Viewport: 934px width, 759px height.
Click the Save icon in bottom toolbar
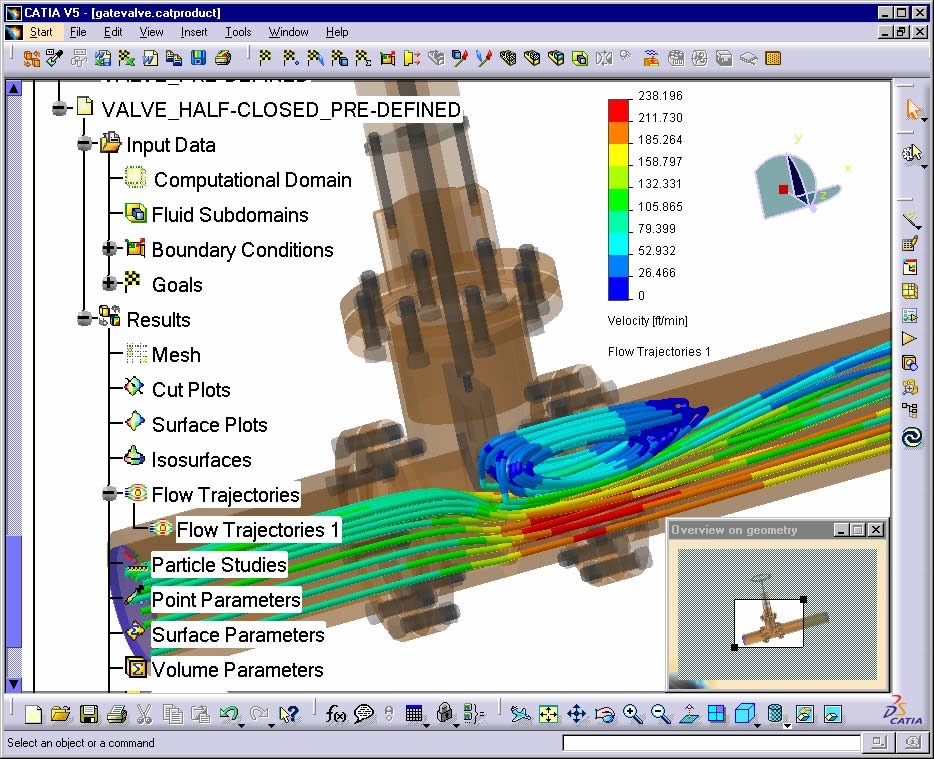(x=89, y=714)
